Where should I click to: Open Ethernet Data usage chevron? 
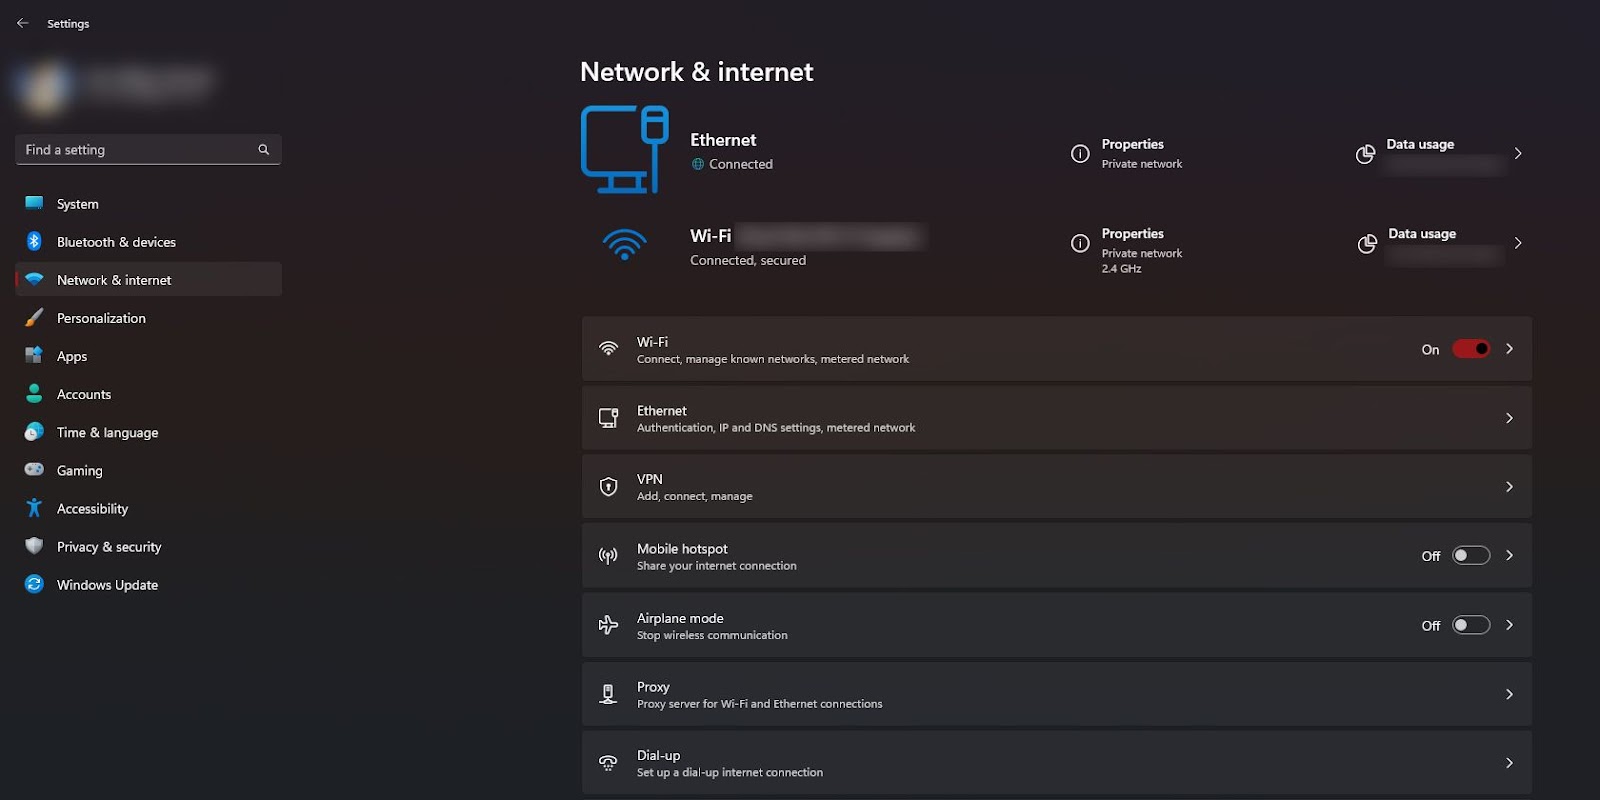(x=1518, y=154)
